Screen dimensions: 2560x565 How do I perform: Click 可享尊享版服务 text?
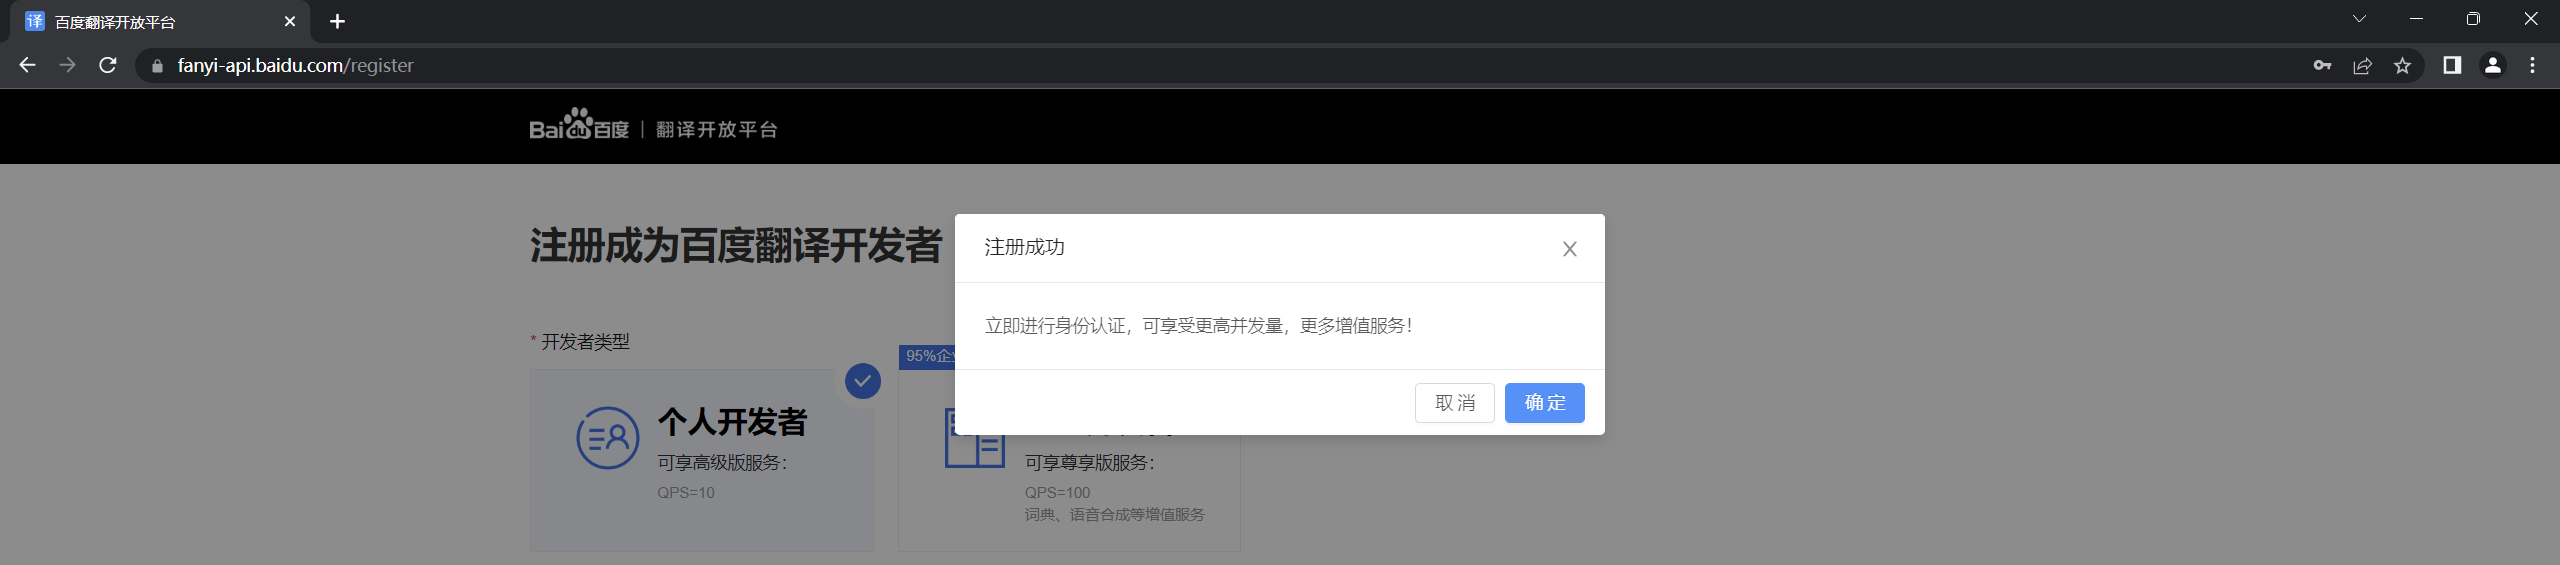pos(1090,463)
